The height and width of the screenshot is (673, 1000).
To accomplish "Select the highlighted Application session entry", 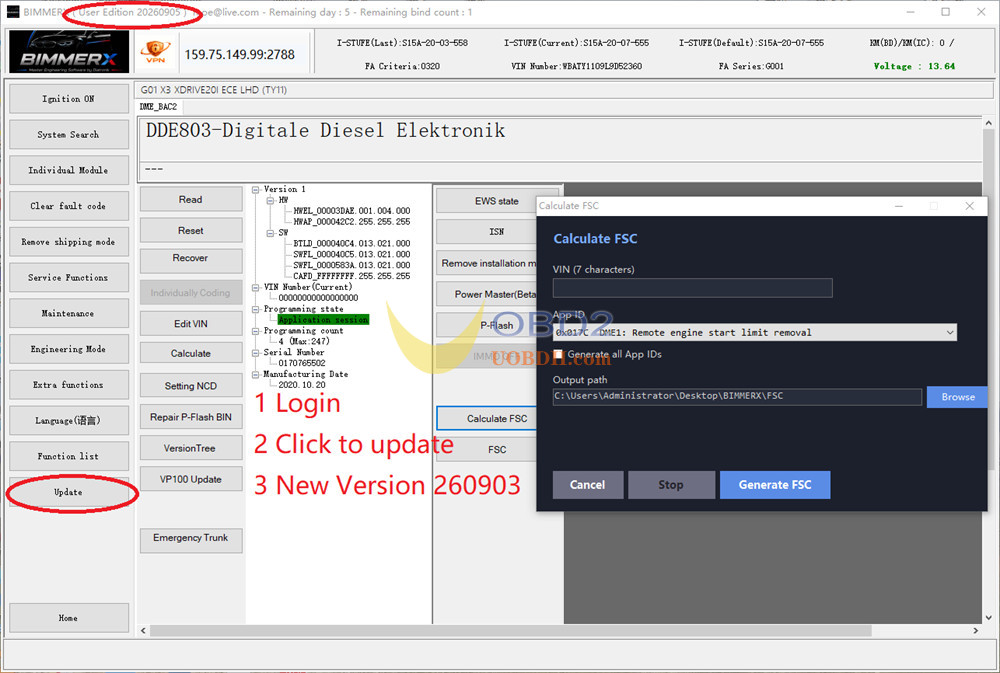I will 323,320.
